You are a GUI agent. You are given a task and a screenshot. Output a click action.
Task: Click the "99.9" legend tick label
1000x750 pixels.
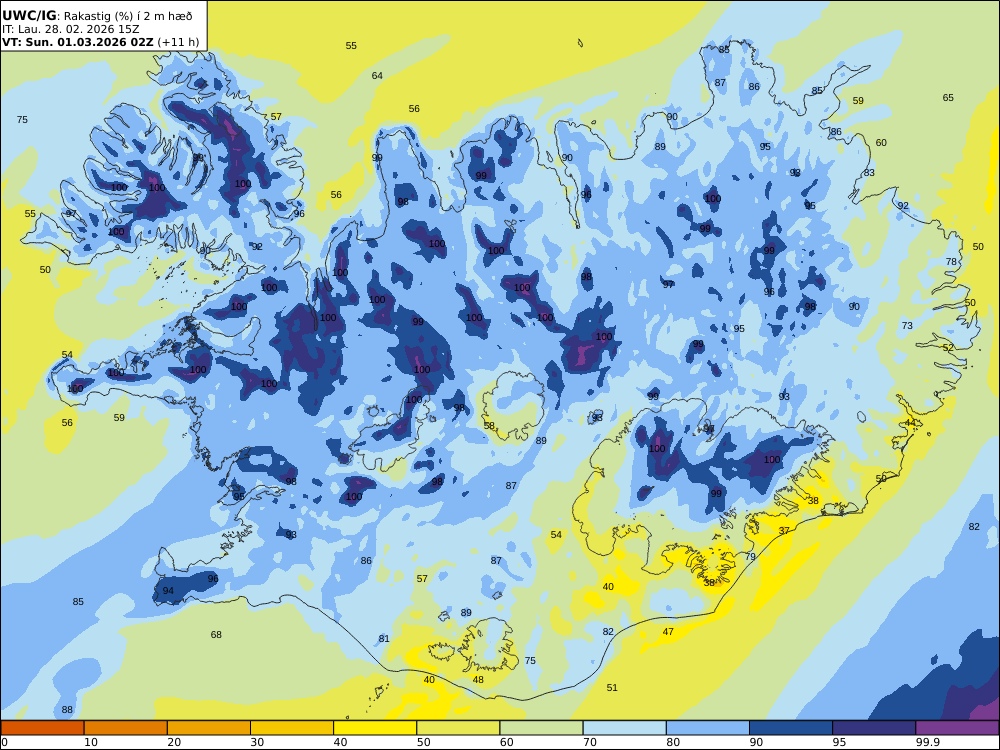pos(927,742)
